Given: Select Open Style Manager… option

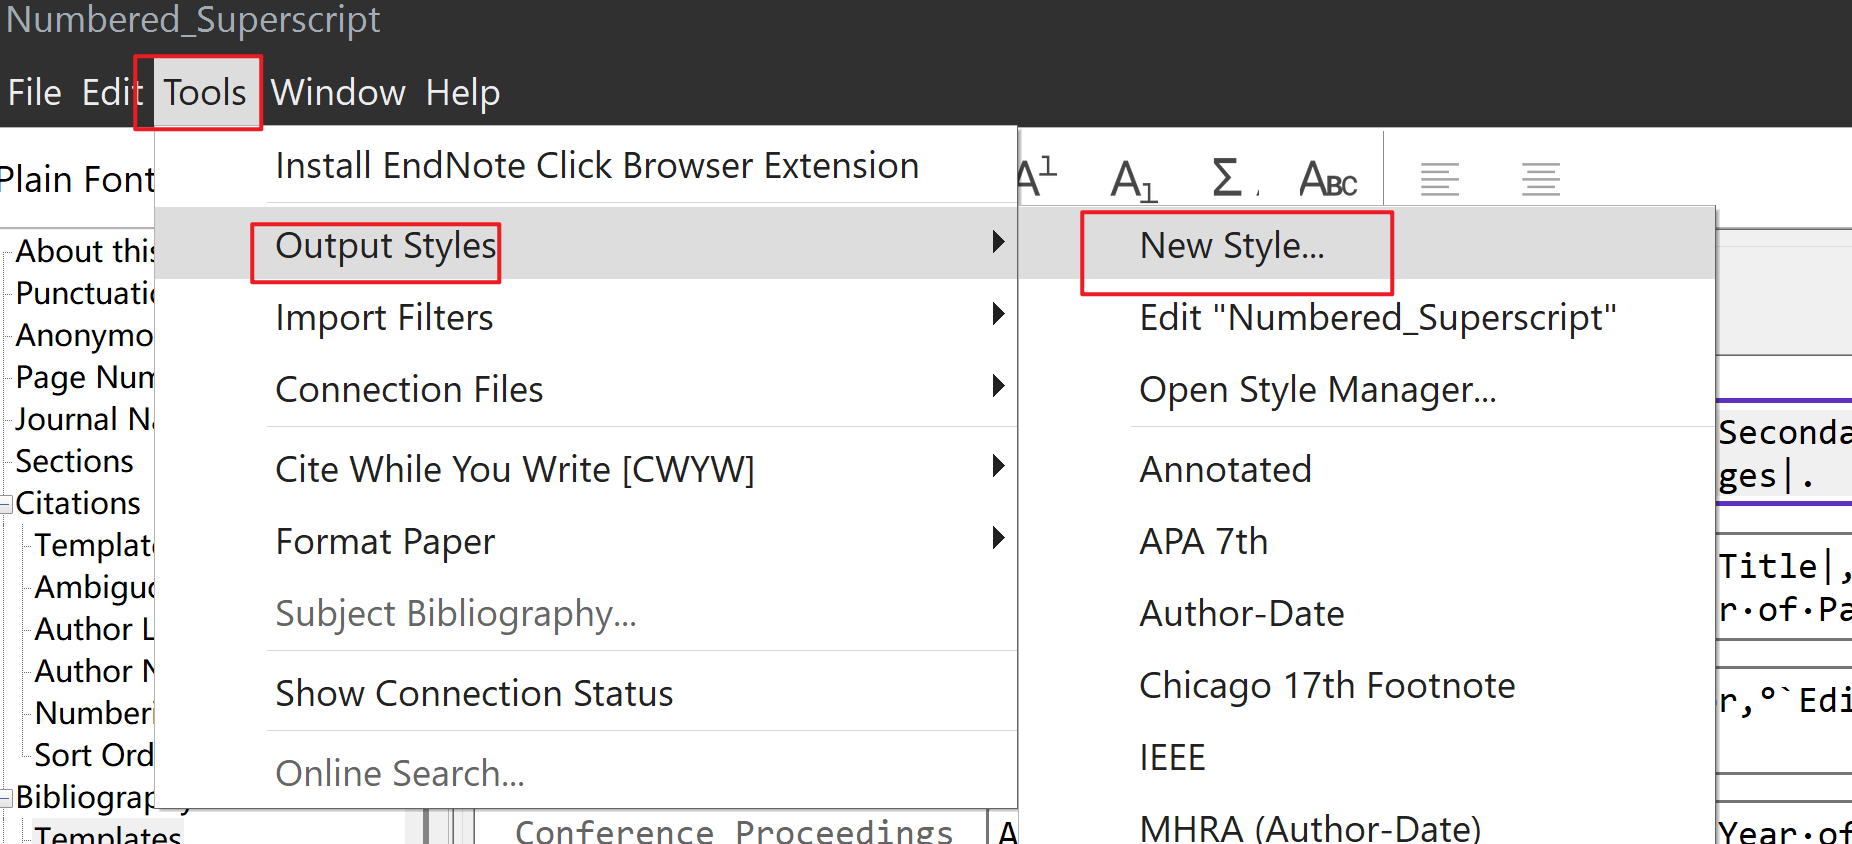Looking at the screenshot, I should pyautogui.click(x=1317, y=390).
